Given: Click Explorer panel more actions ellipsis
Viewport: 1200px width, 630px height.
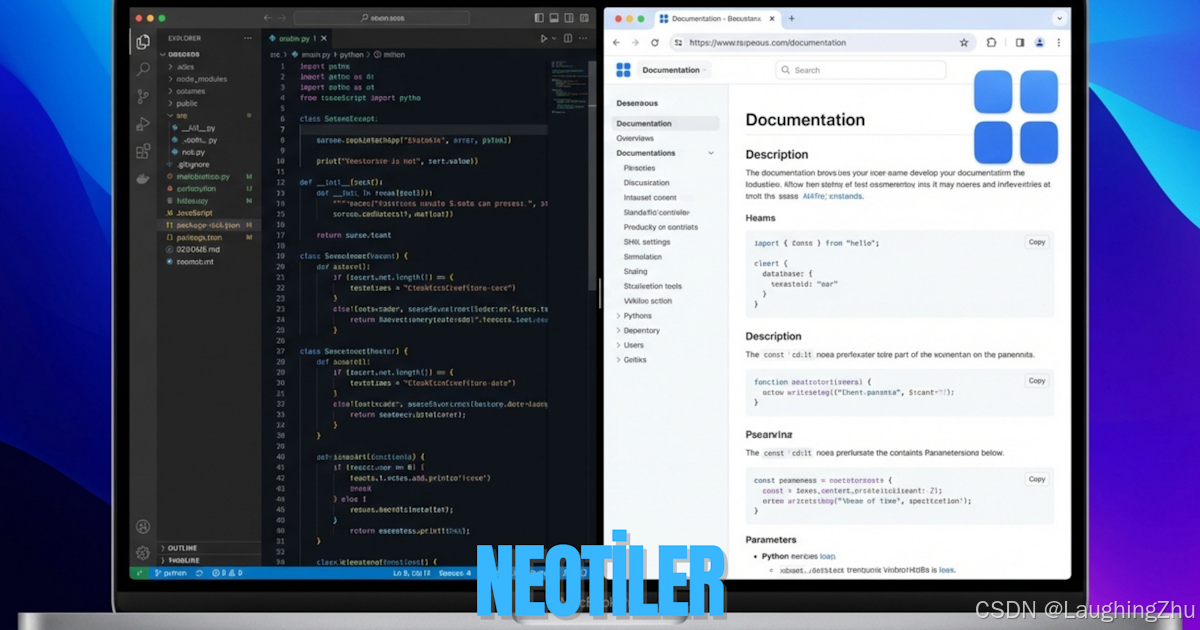Looking at the screenshot, I should [x=249, y=38].
